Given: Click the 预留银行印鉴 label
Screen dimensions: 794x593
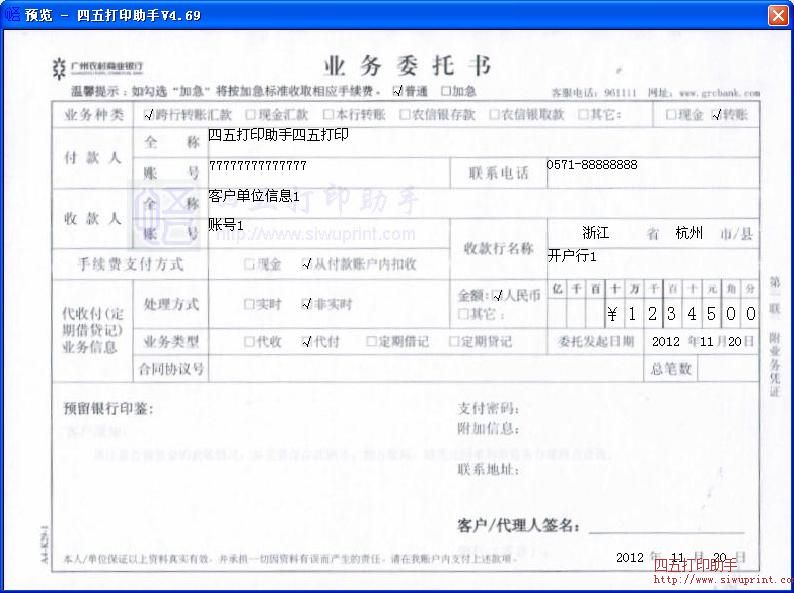Looking at the screenshot, I should click(x=108, y=408).
